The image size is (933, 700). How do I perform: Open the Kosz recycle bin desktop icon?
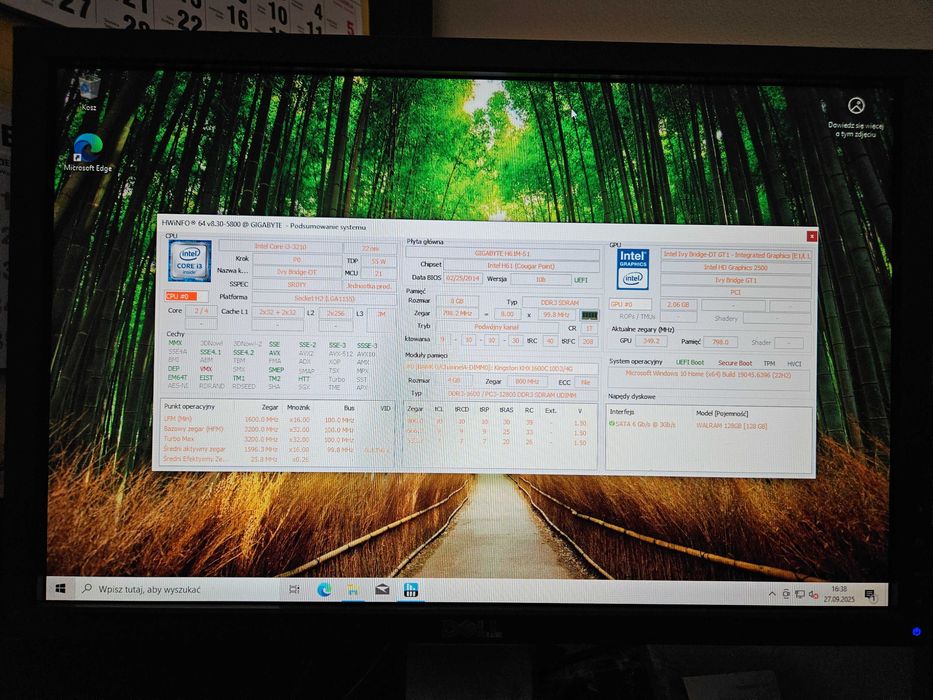[x=89, y=92]
